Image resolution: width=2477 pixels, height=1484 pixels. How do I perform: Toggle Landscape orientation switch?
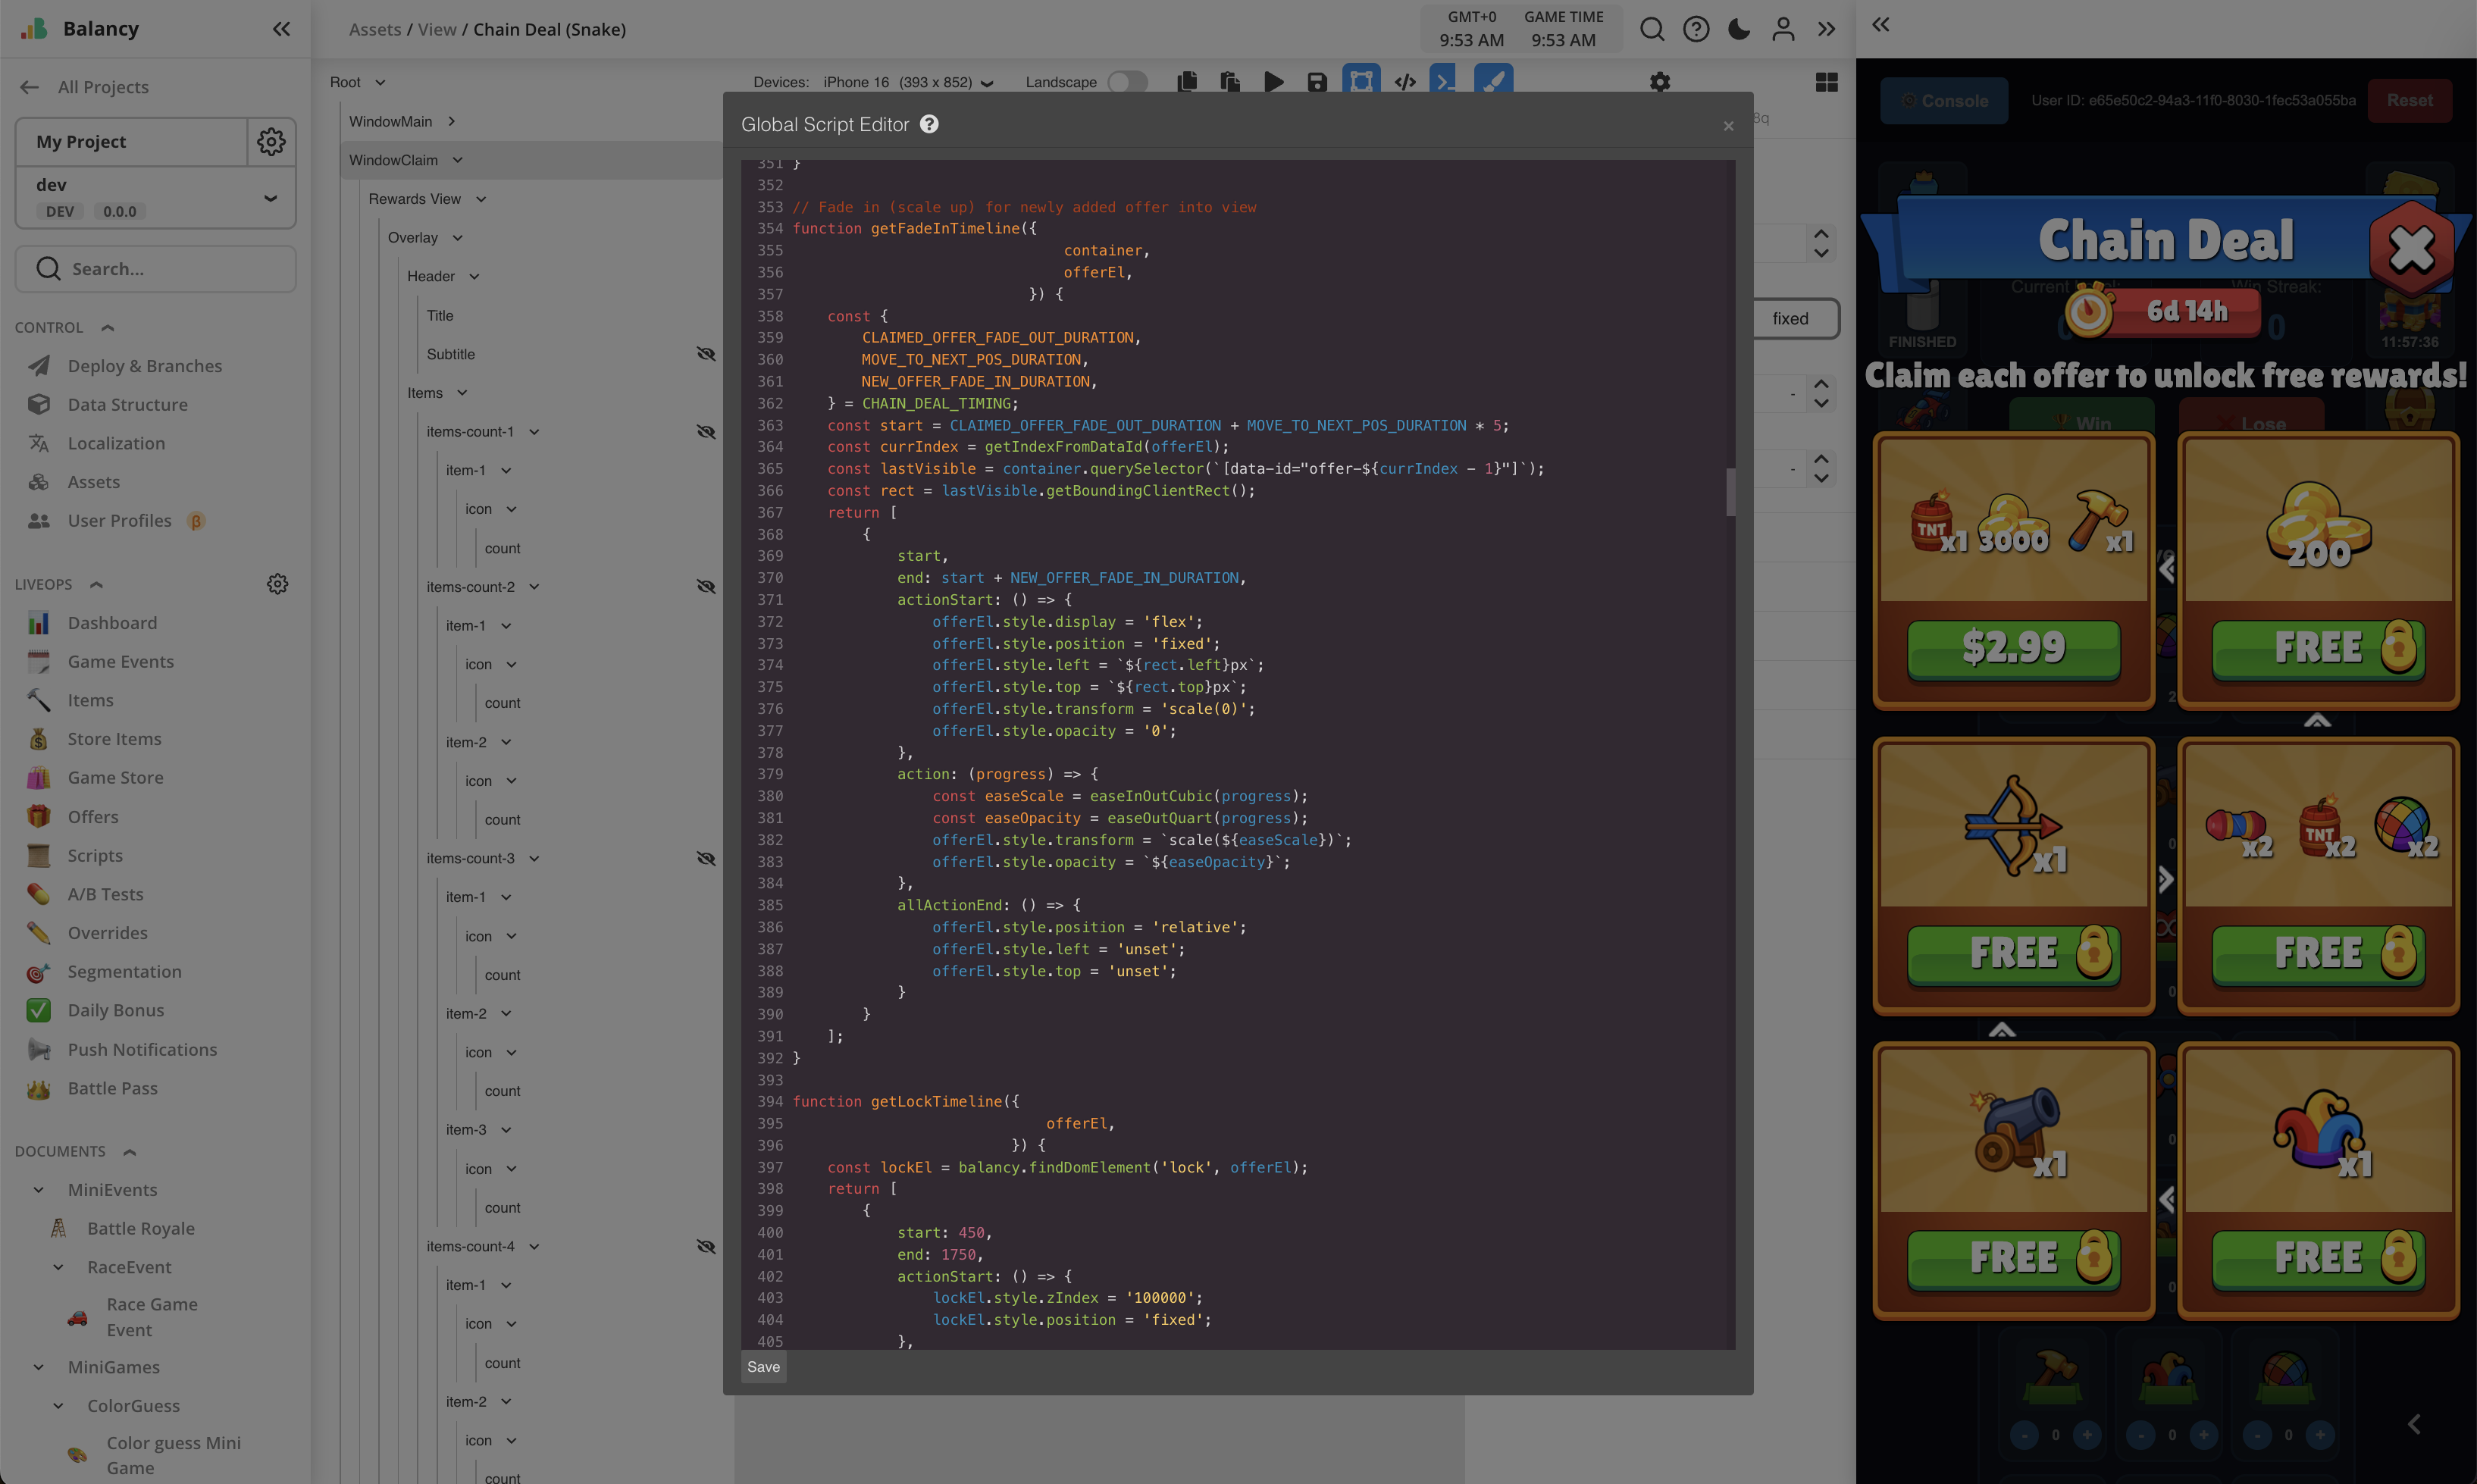click(x=1127, y=82)
